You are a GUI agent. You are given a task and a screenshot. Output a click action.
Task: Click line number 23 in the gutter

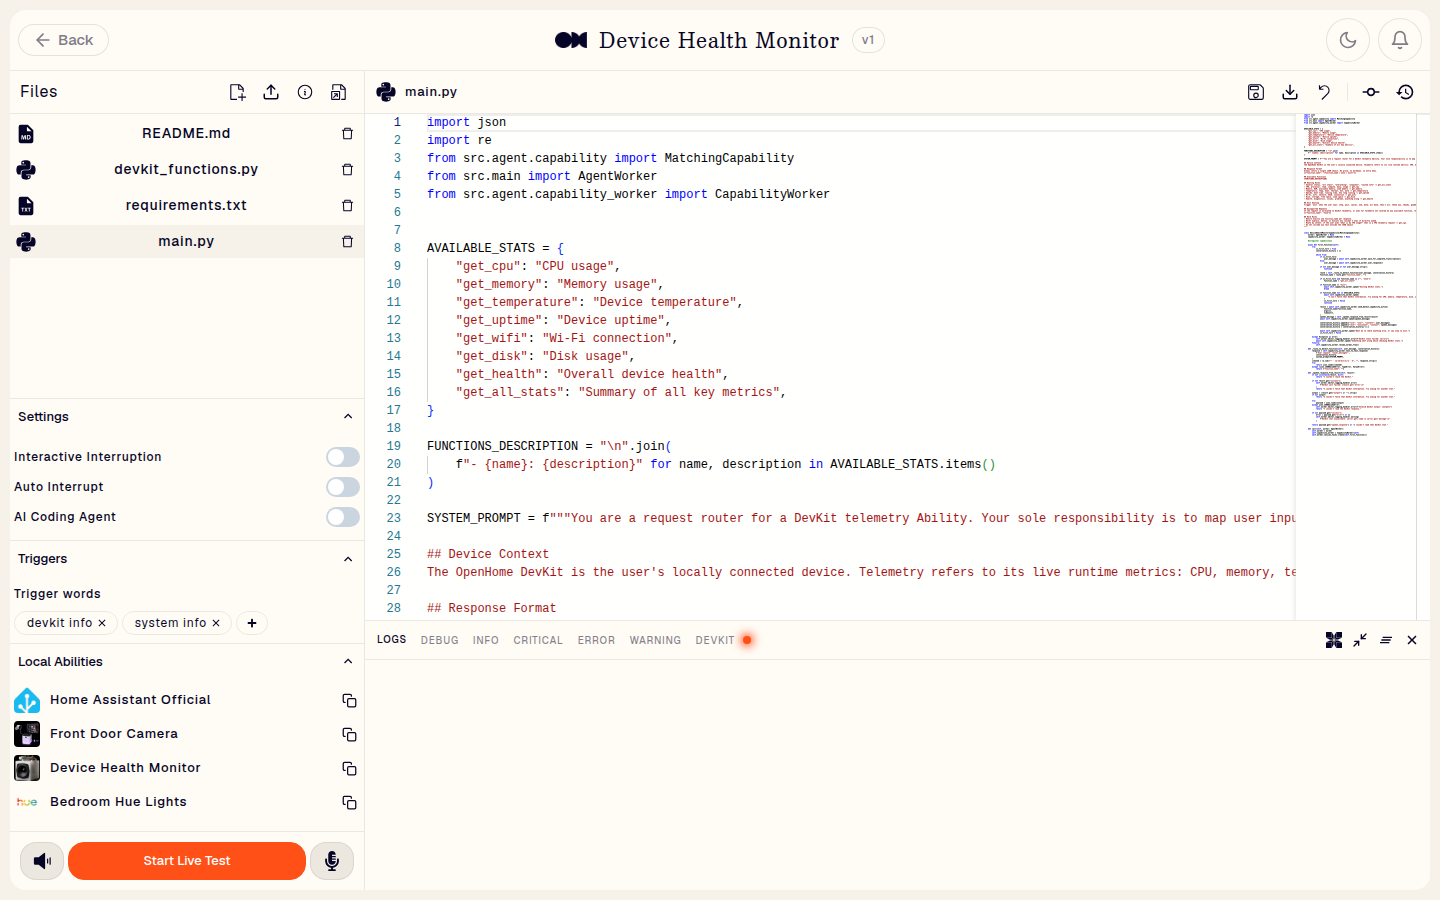point(394,518)
